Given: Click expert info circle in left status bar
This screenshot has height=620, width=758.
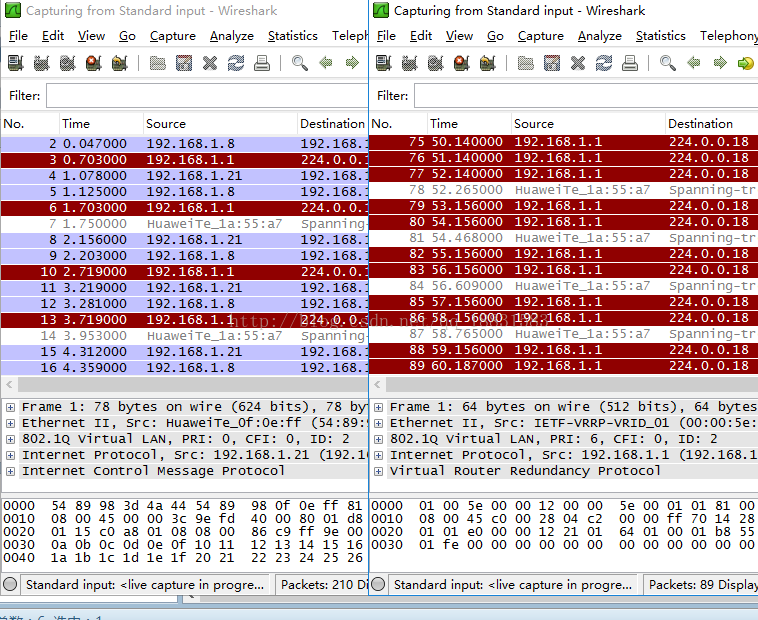Looking at the screenshot, I should click(10, 584).
